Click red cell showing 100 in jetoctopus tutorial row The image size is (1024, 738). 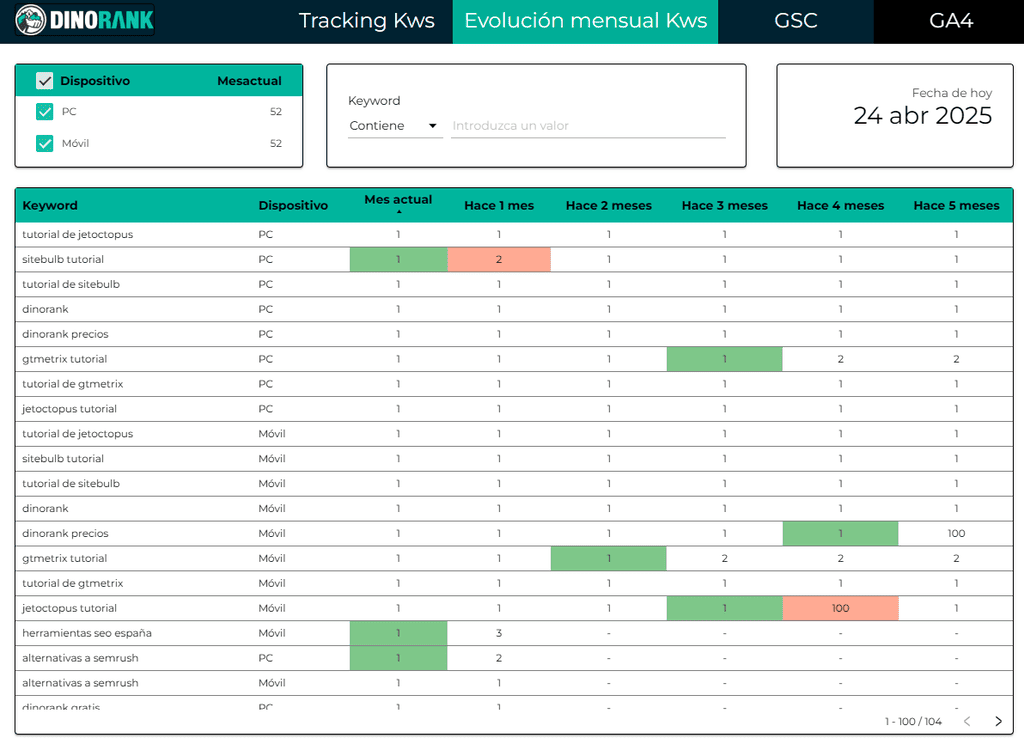tap(840, 608)
